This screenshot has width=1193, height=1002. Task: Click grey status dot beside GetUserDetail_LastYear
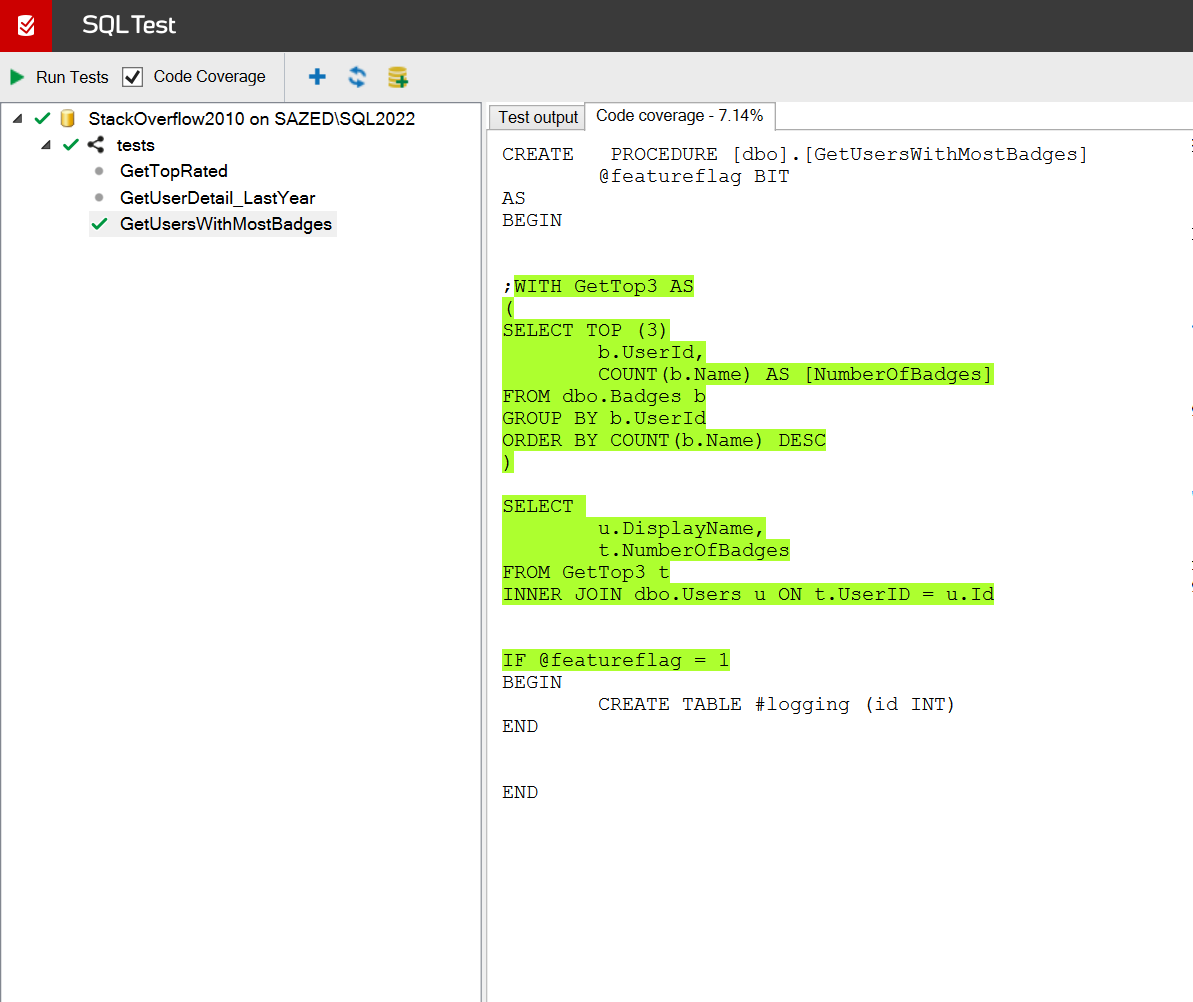pos(99,198)
